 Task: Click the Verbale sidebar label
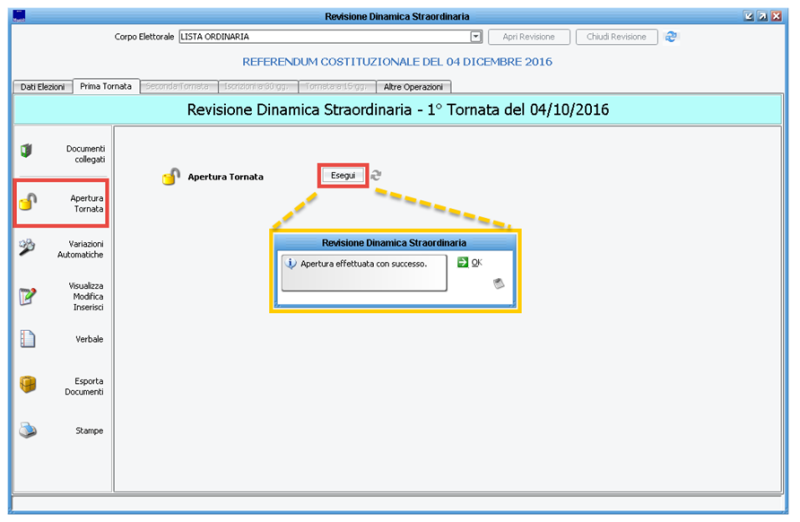pos(89,339)
